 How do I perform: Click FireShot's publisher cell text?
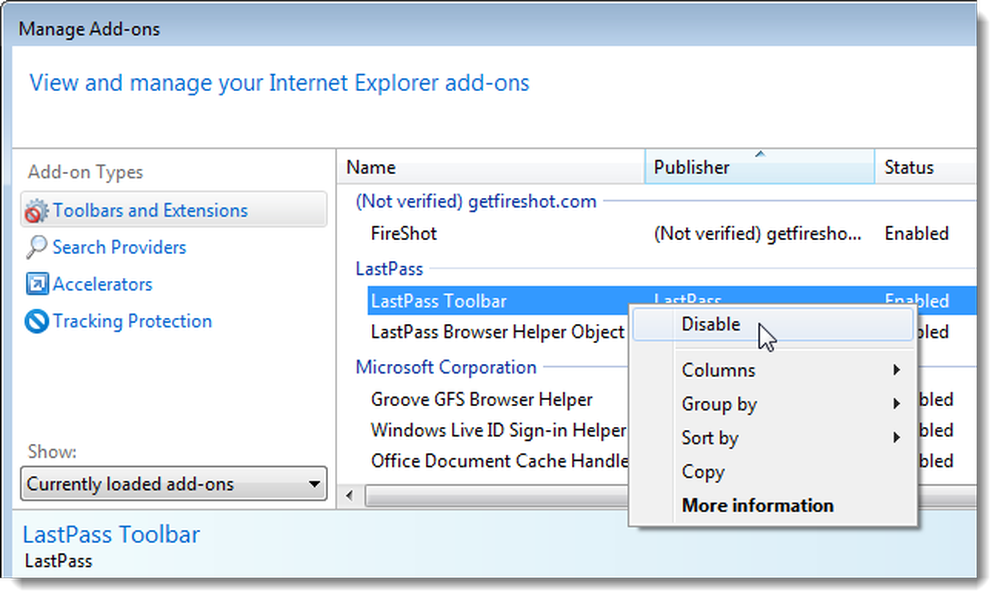click(x=758, y=234)
